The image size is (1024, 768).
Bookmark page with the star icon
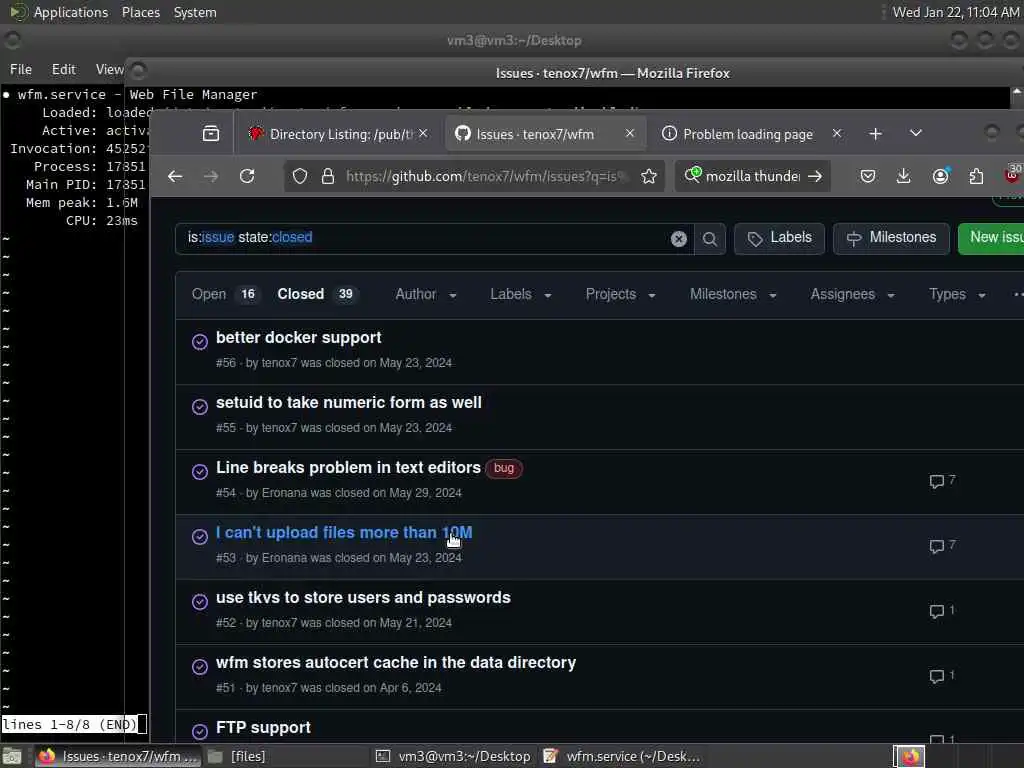tap(648, 176)
